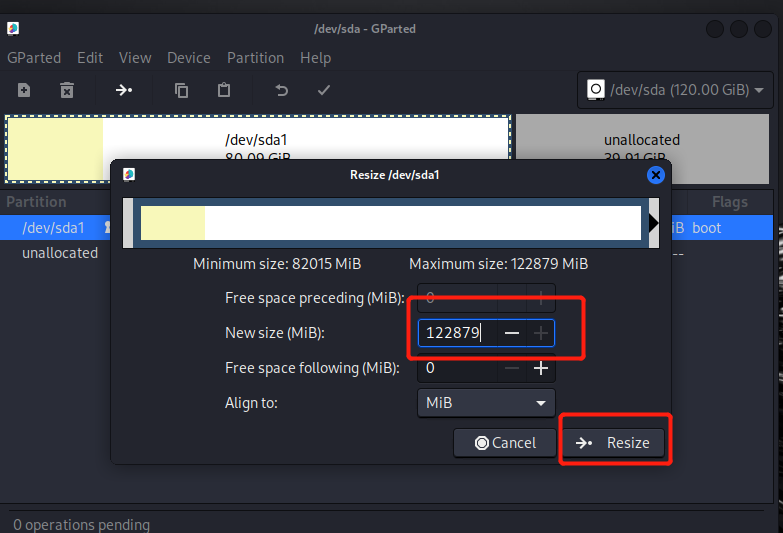Open the View menu
This screenshot has width=783, height=533.
click(x=135, y=58)
